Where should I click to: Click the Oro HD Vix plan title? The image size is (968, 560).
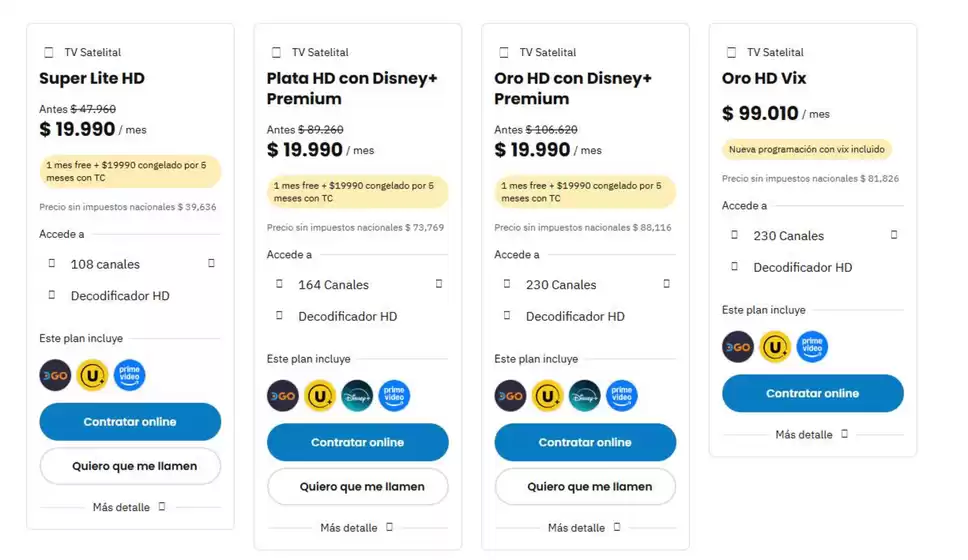coord(764,78)
